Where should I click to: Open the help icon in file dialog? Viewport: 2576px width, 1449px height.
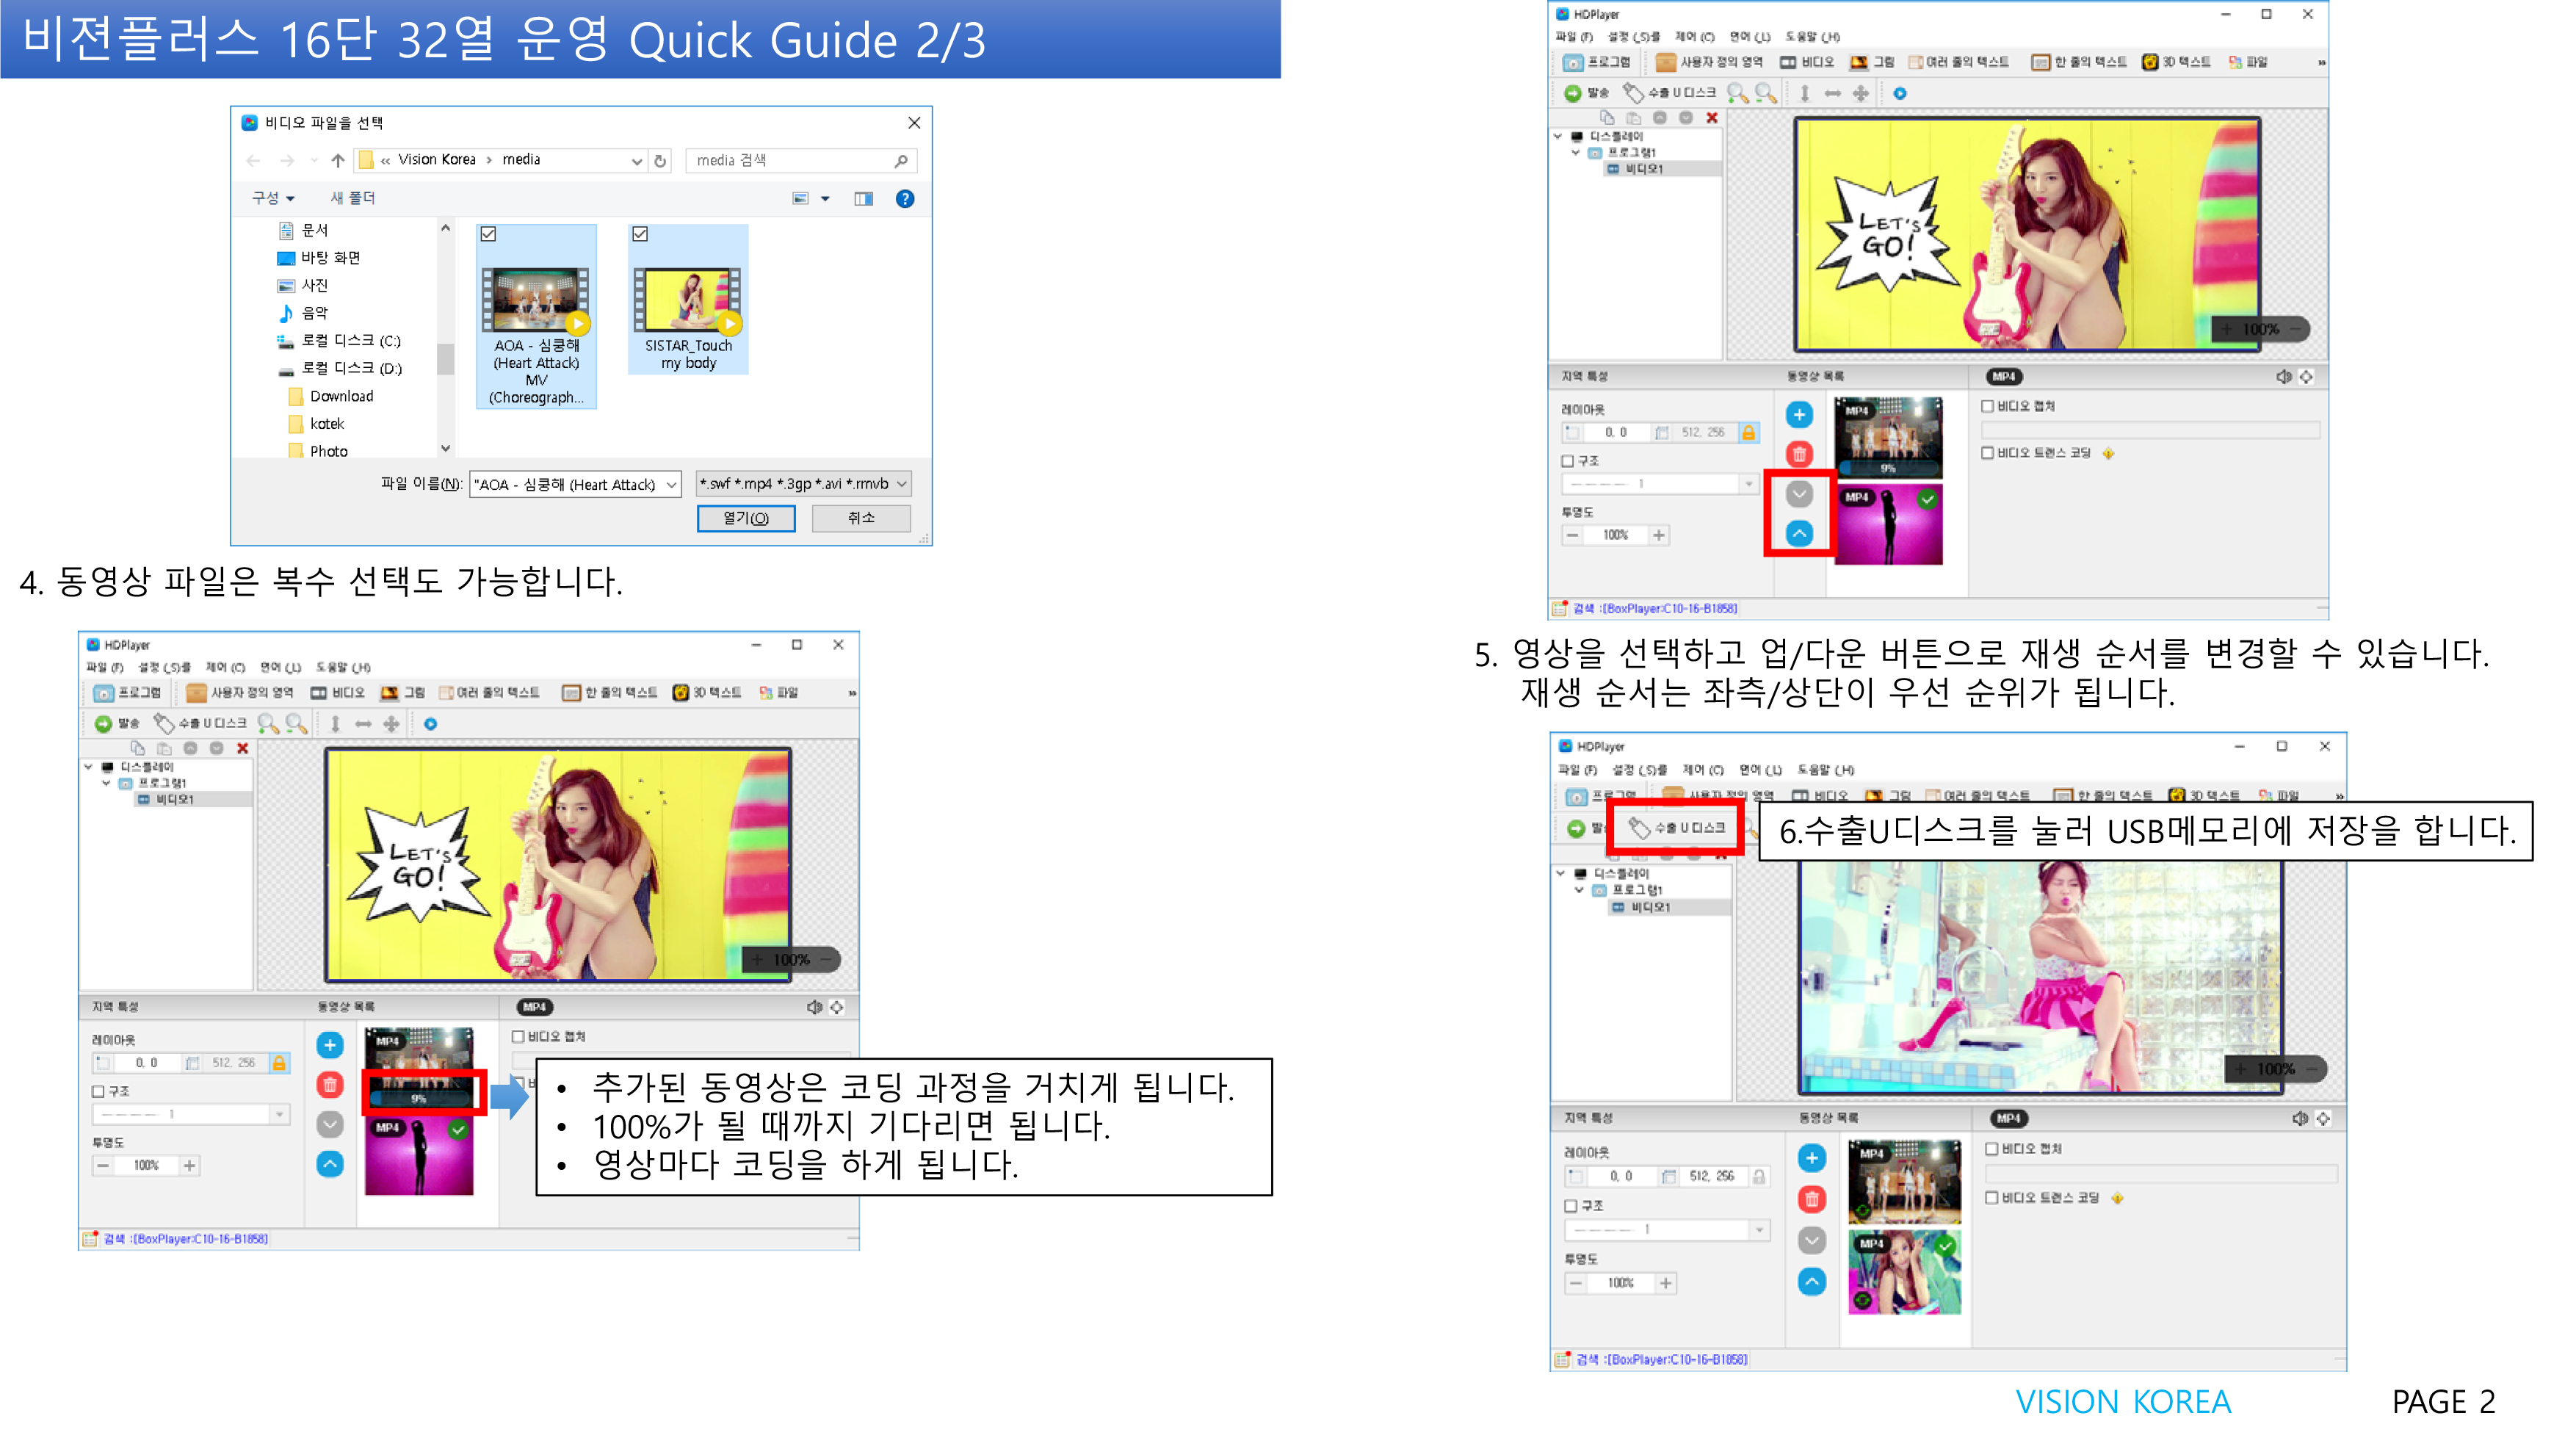click(905, 199)
